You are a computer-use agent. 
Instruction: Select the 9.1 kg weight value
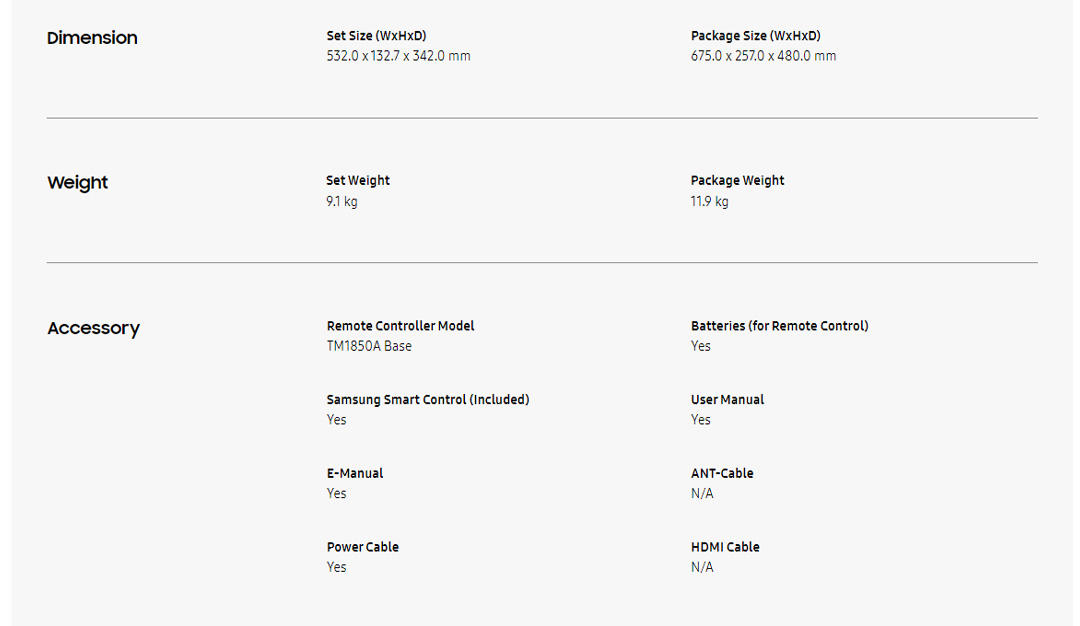click(342, 201)
